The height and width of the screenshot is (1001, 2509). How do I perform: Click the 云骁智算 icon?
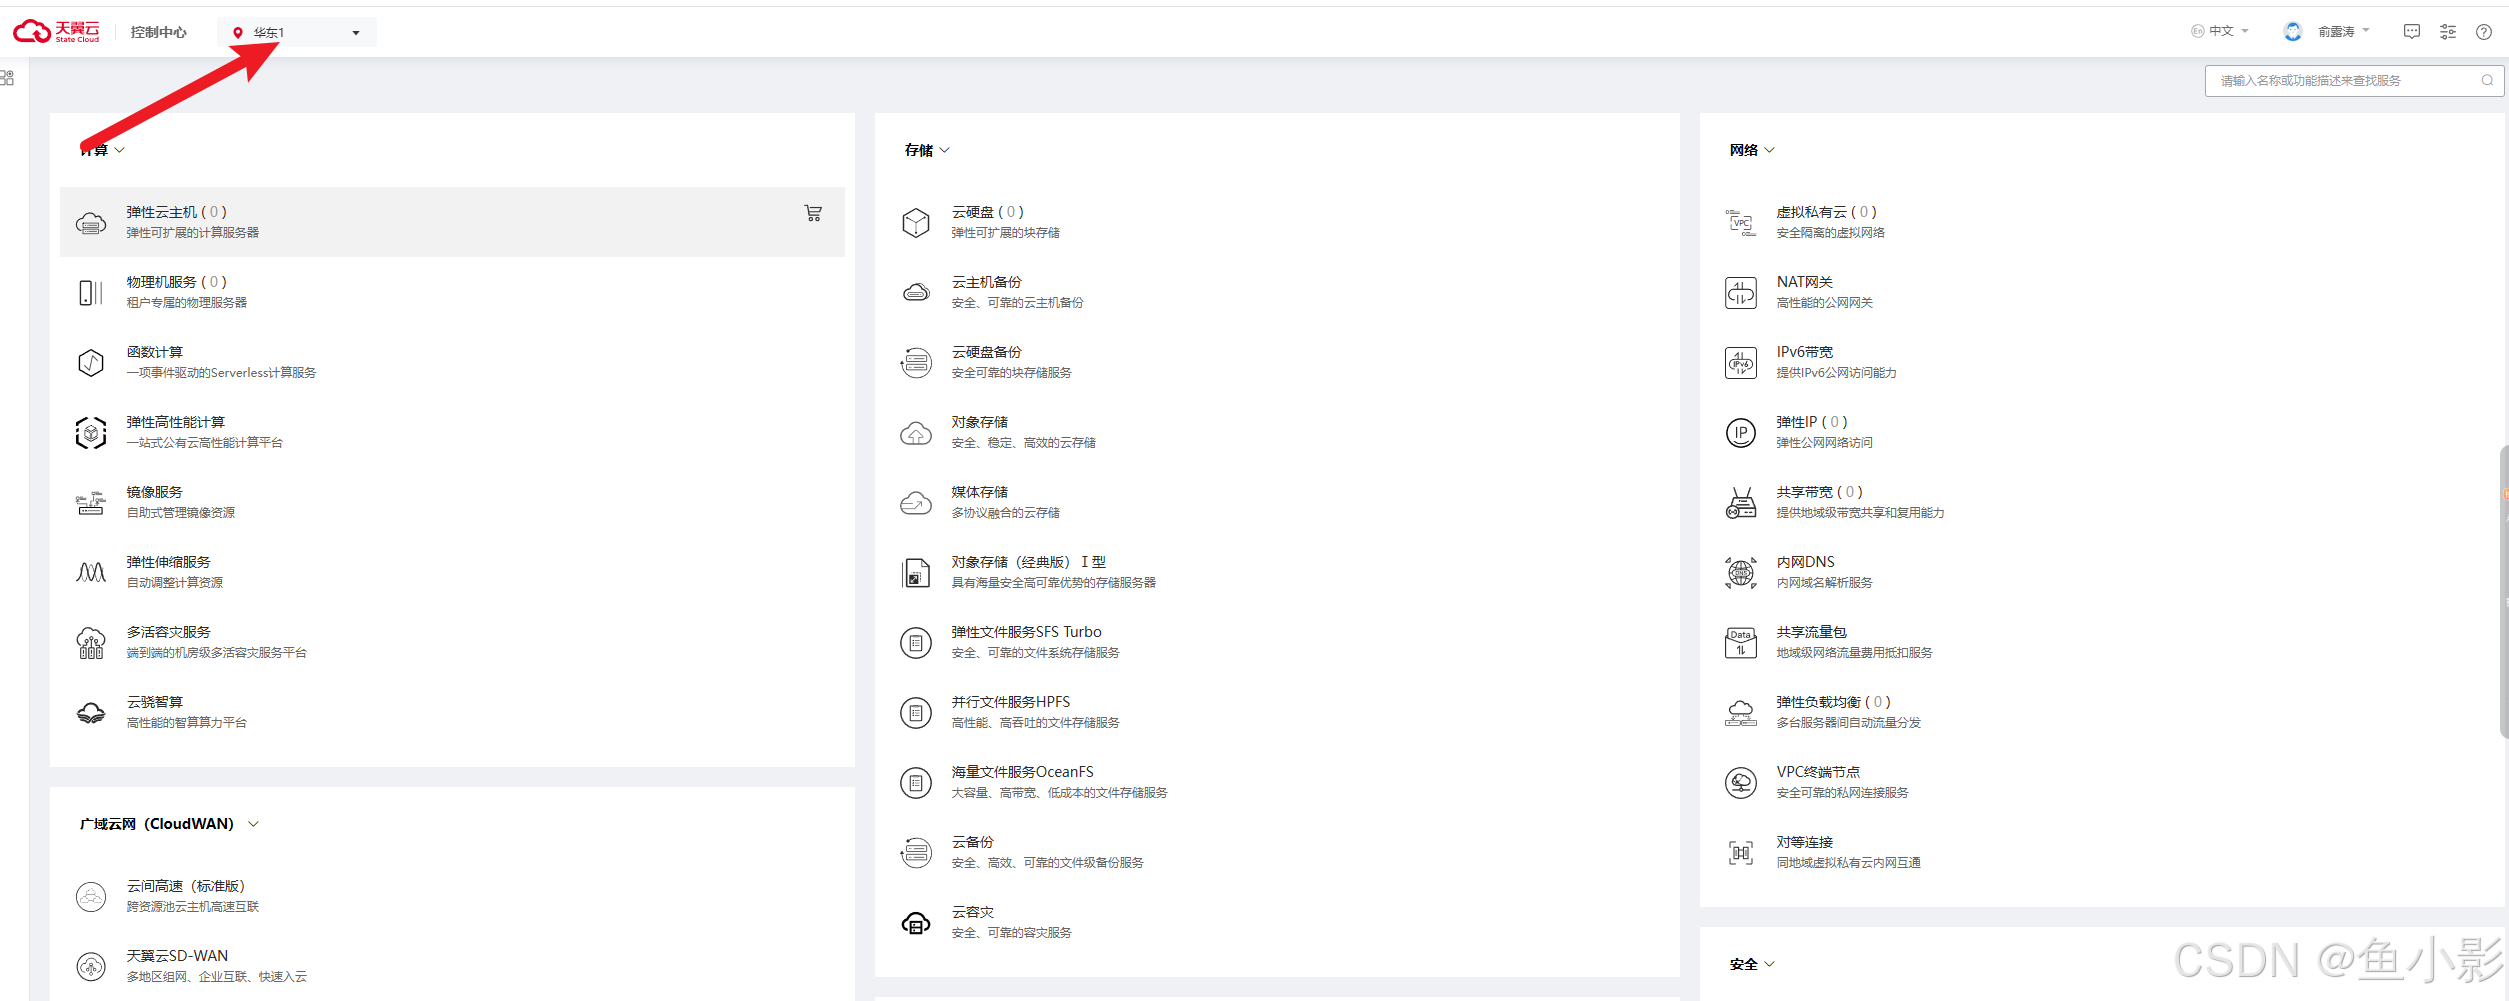point(91,712)
